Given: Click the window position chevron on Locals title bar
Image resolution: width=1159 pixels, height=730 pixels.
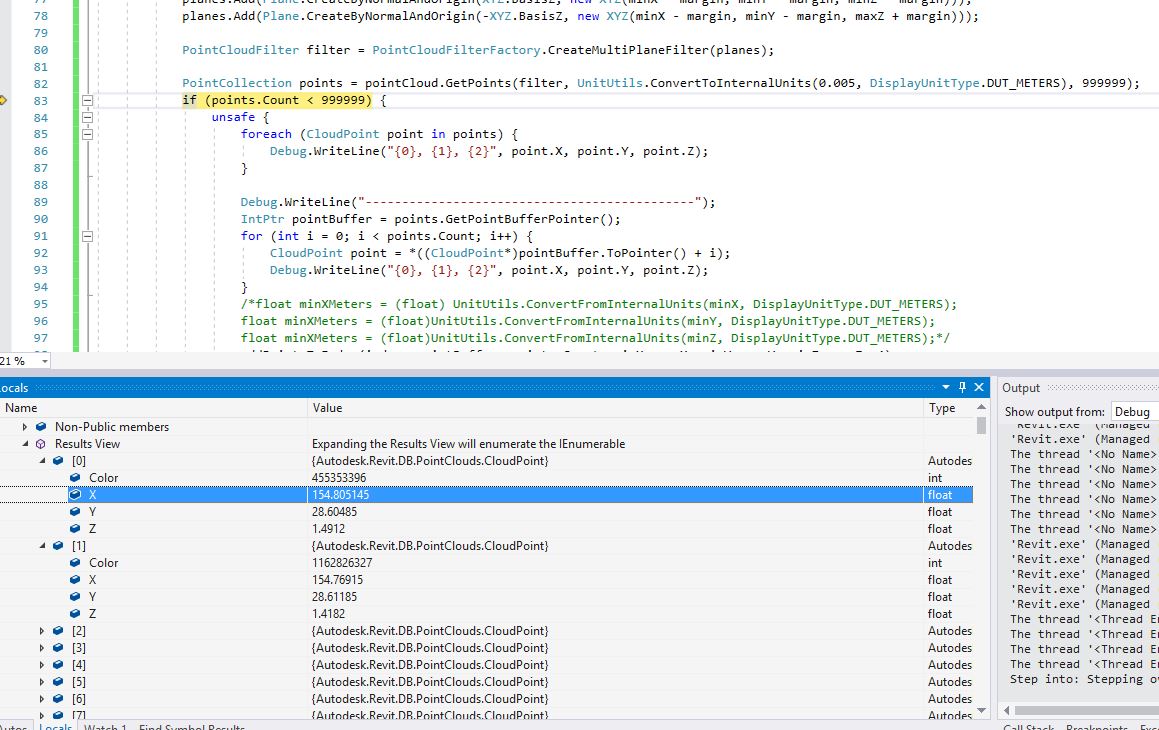Looking at the screenshot, I should [945, 387].
